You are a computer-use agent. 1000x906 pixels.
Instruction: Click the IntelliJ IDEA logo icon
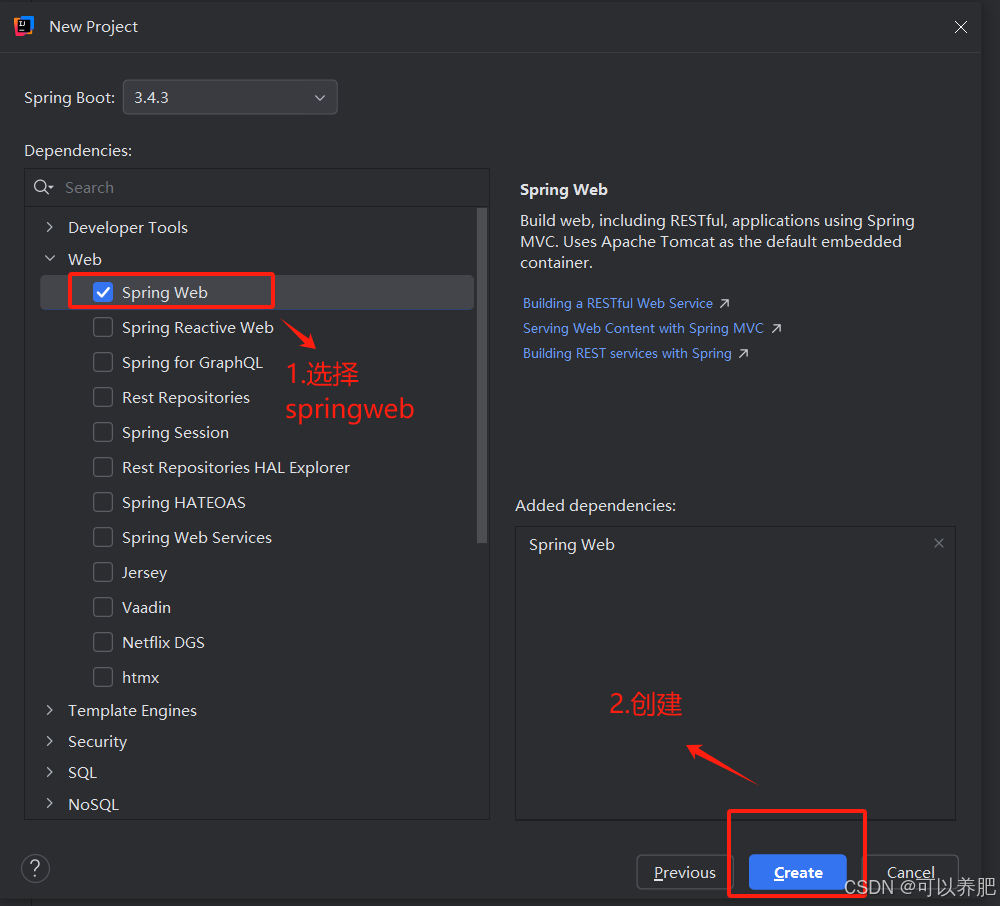(x=24, y=26)
